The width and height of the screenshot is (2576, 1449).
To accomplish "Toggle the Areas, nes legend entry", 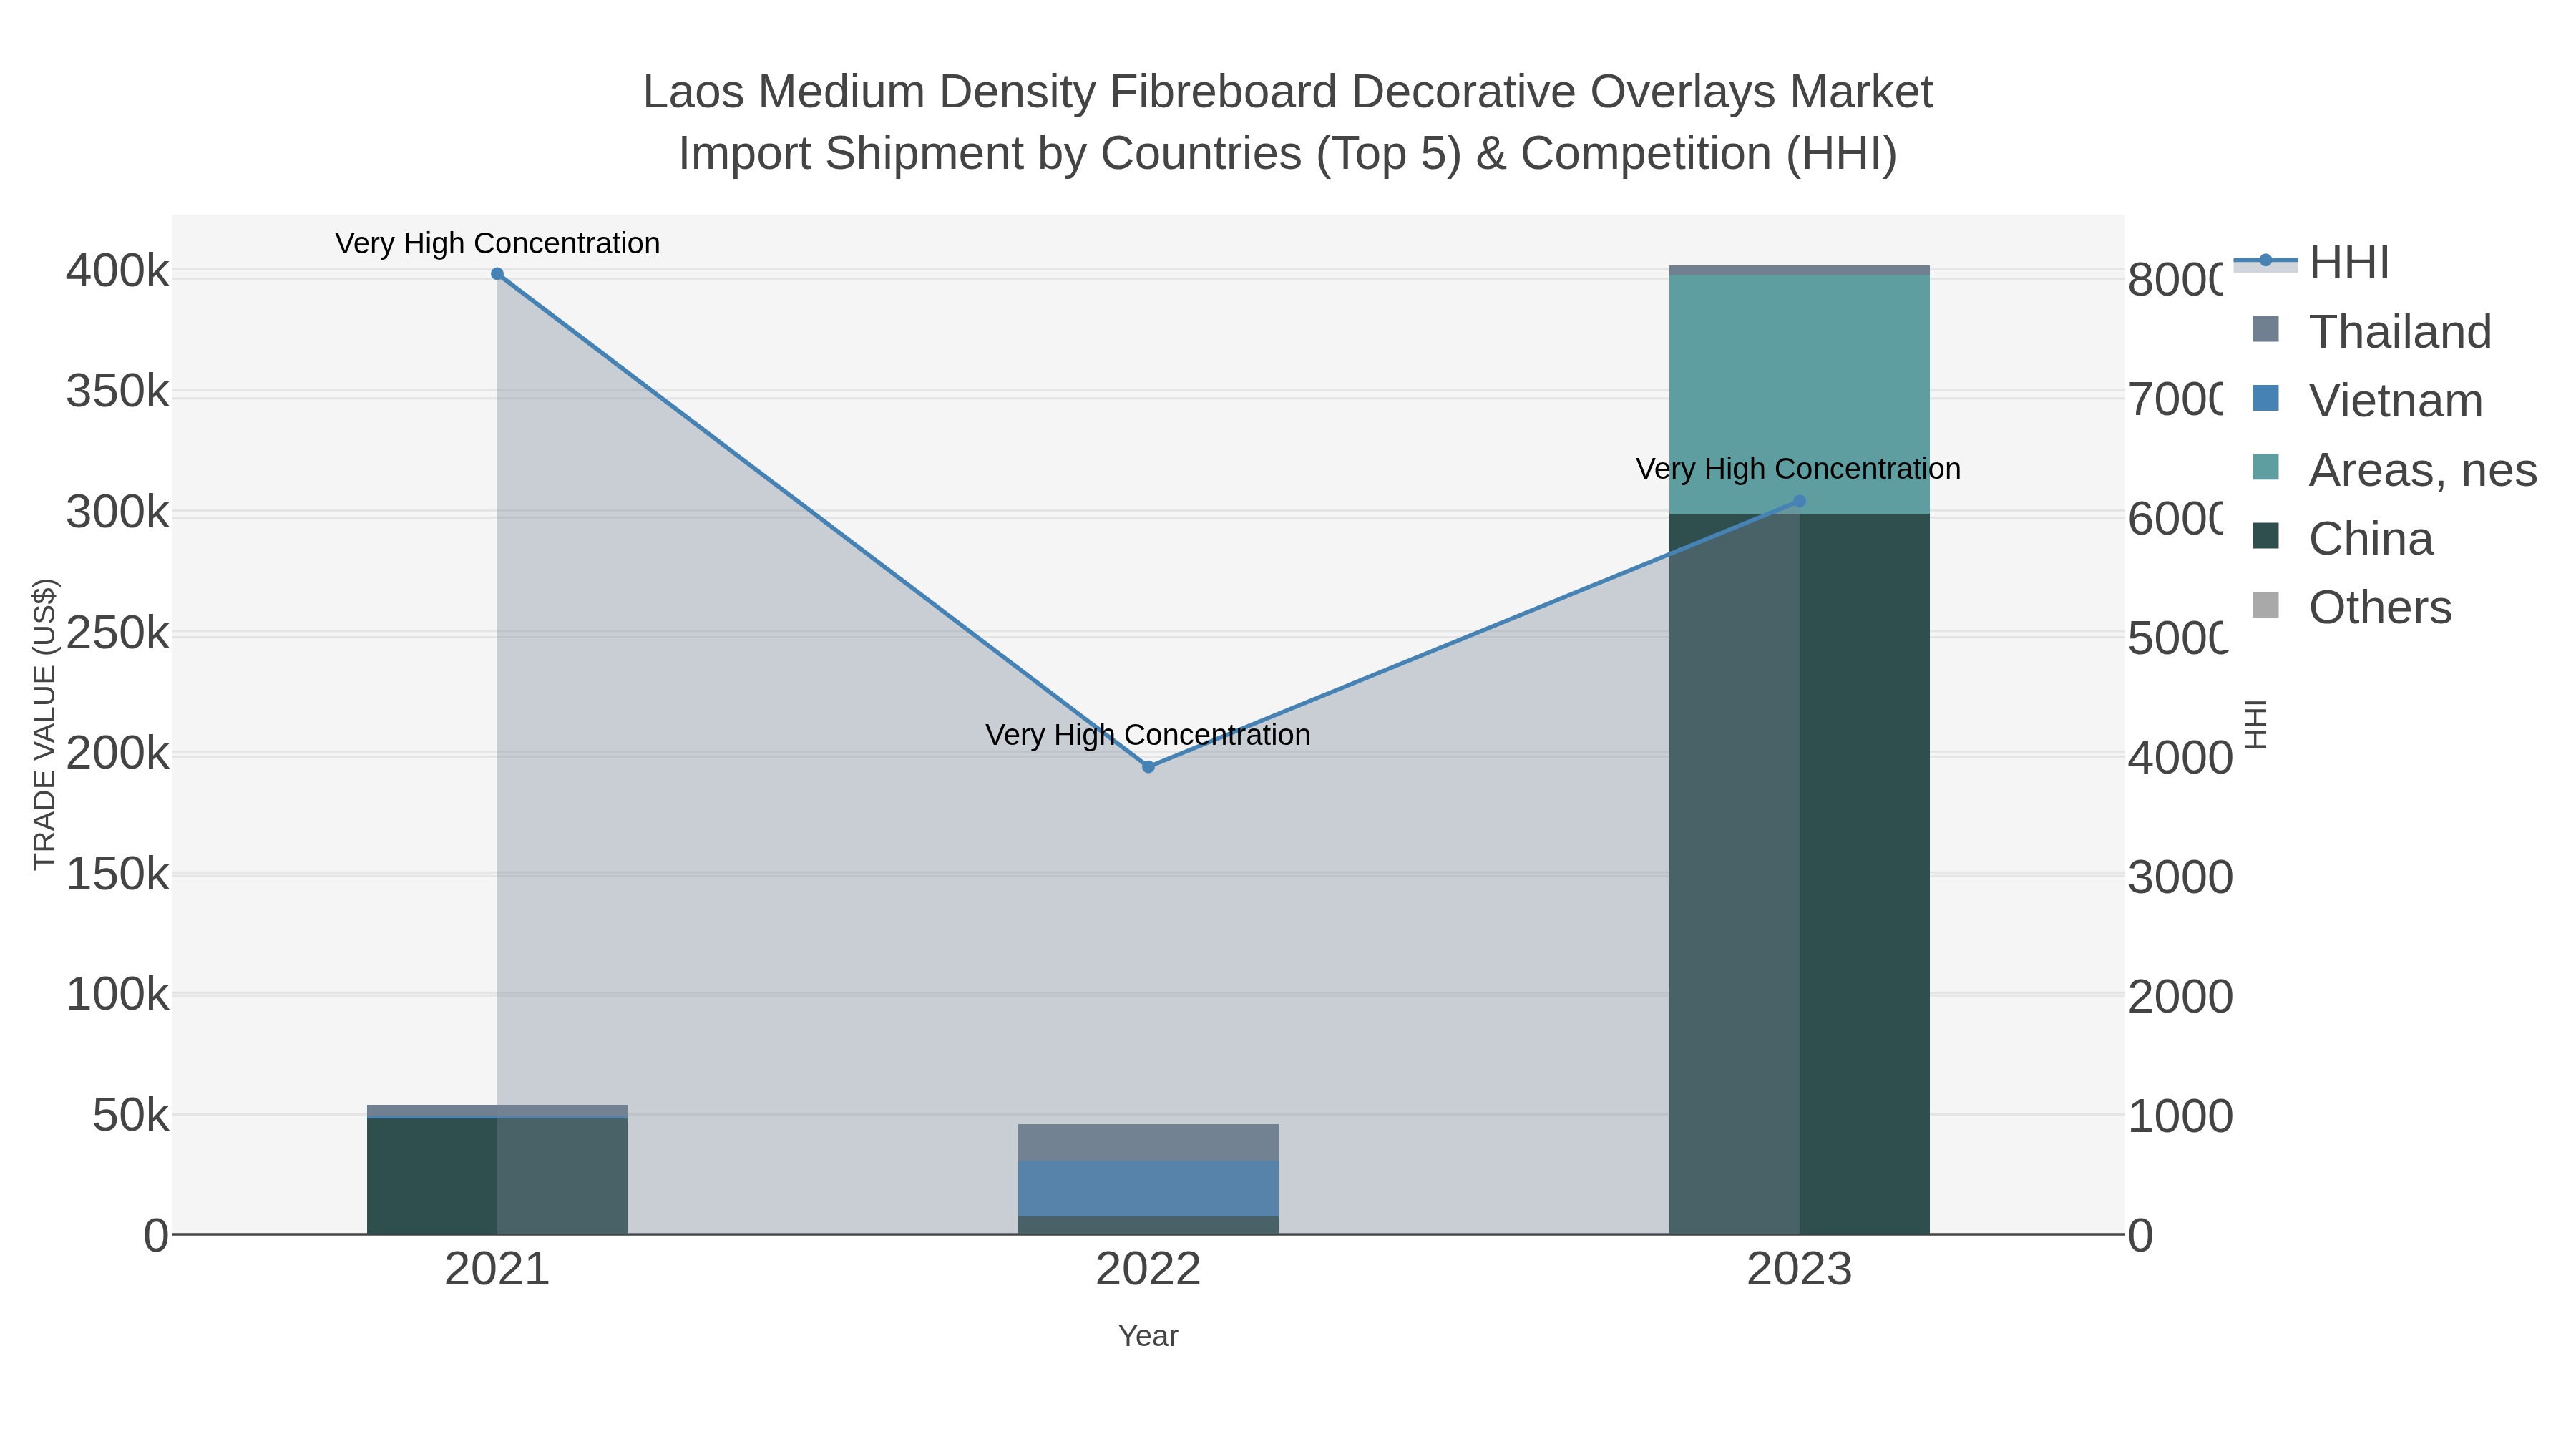I will (x=2394, y=469).
